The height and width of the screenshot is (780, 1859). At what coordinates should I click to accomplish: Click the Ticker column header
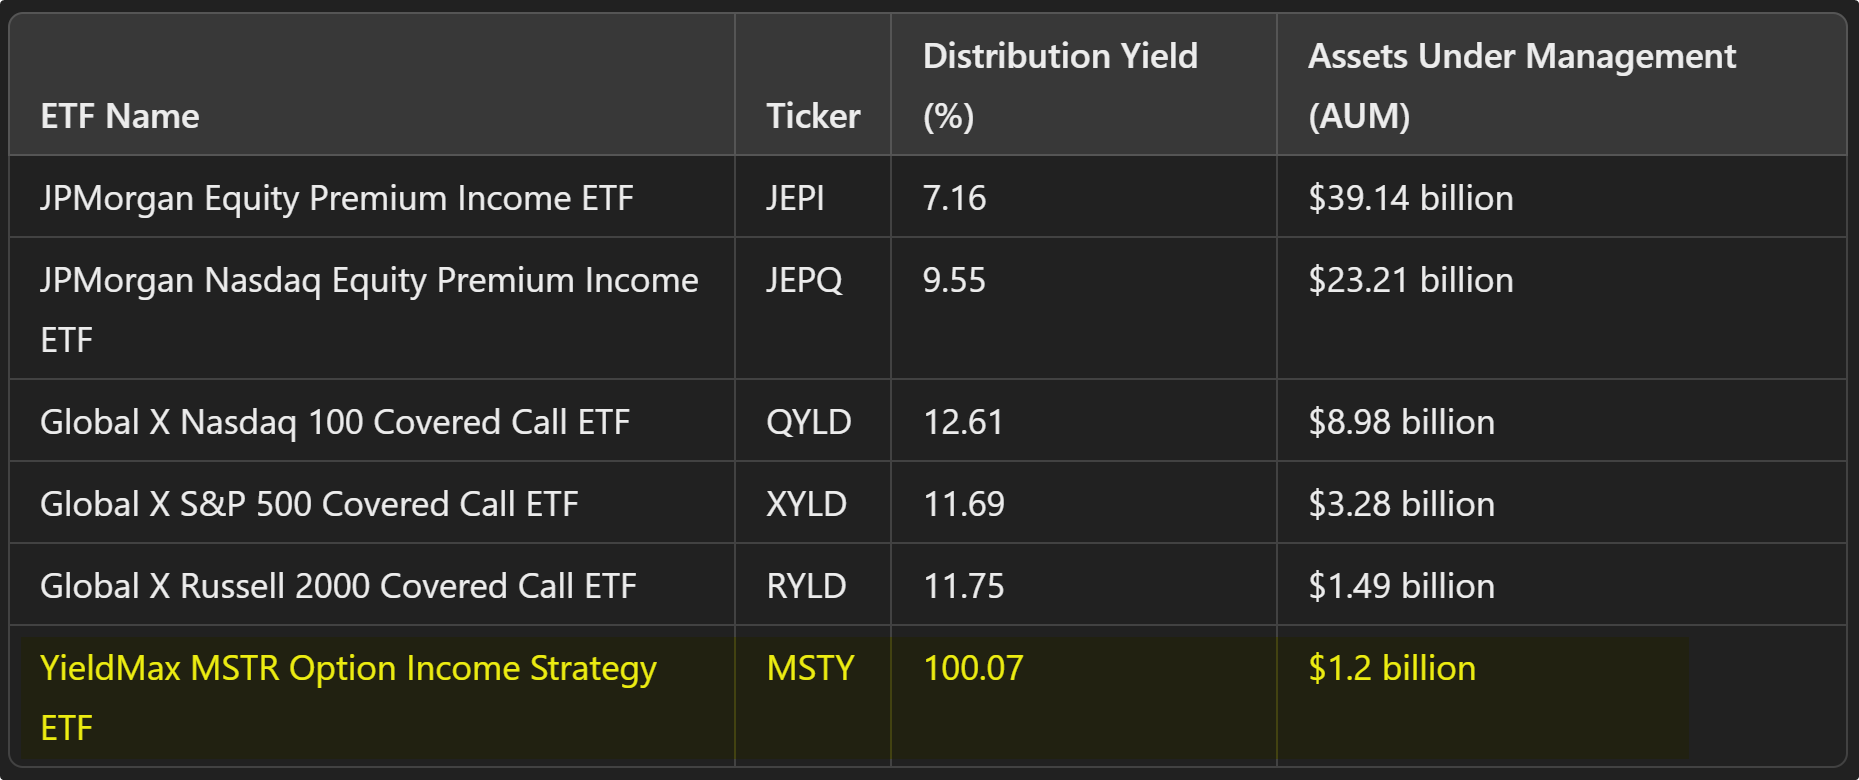point(813,116)
